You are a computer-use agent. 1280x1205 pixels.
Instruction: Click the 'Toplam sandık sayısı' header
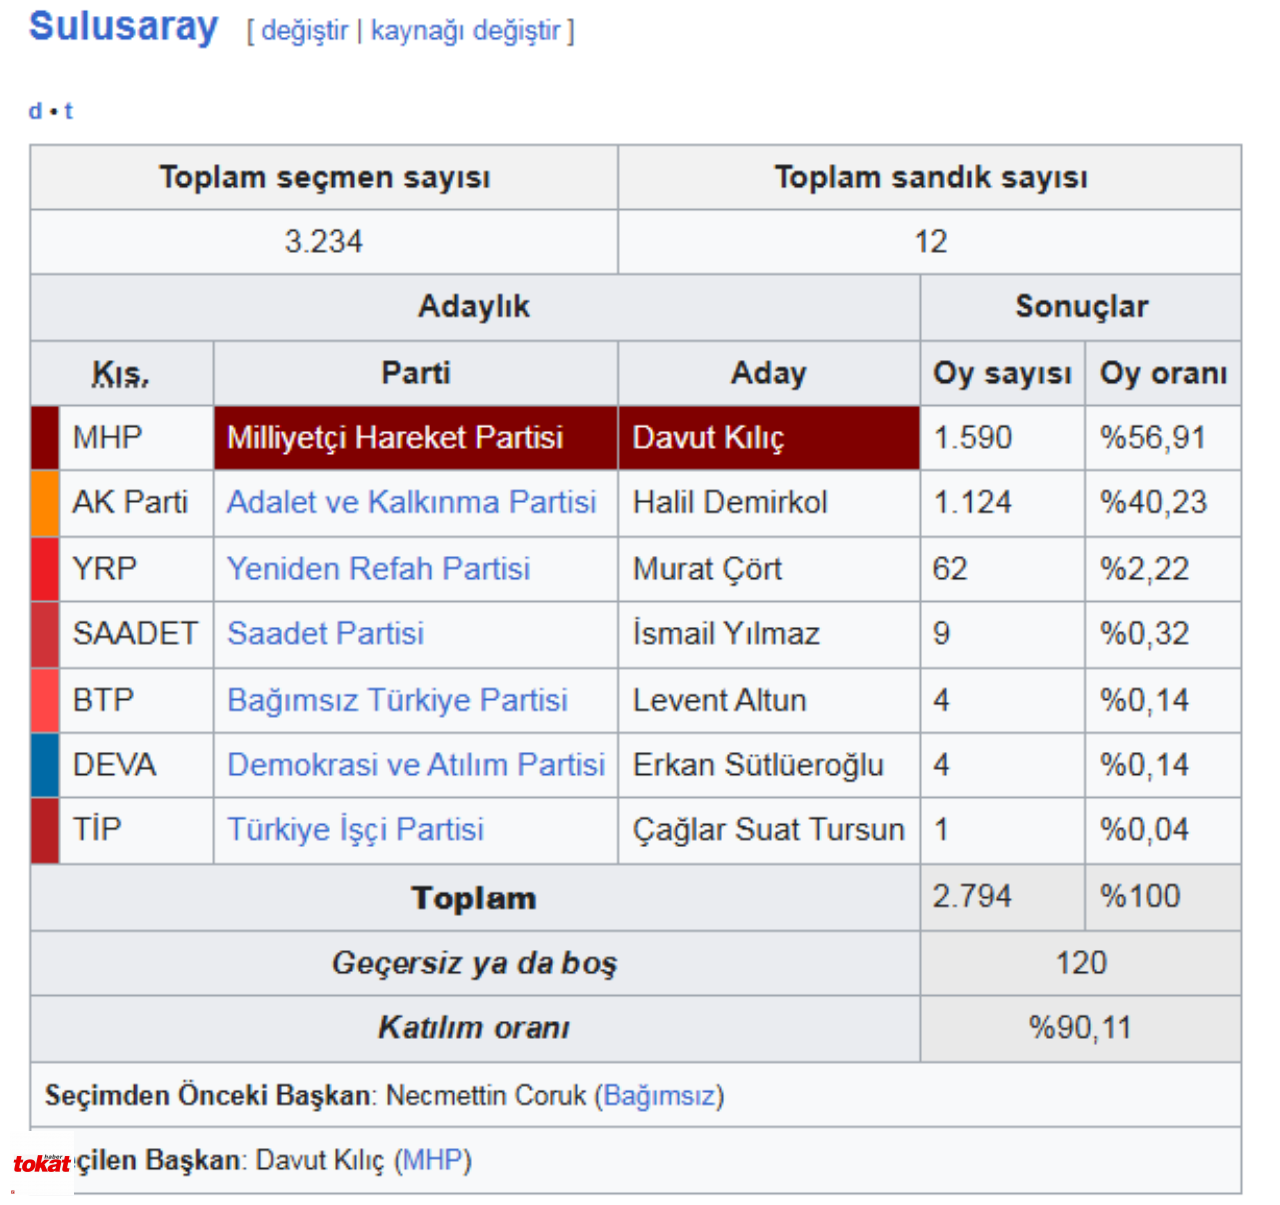(930, 177)
